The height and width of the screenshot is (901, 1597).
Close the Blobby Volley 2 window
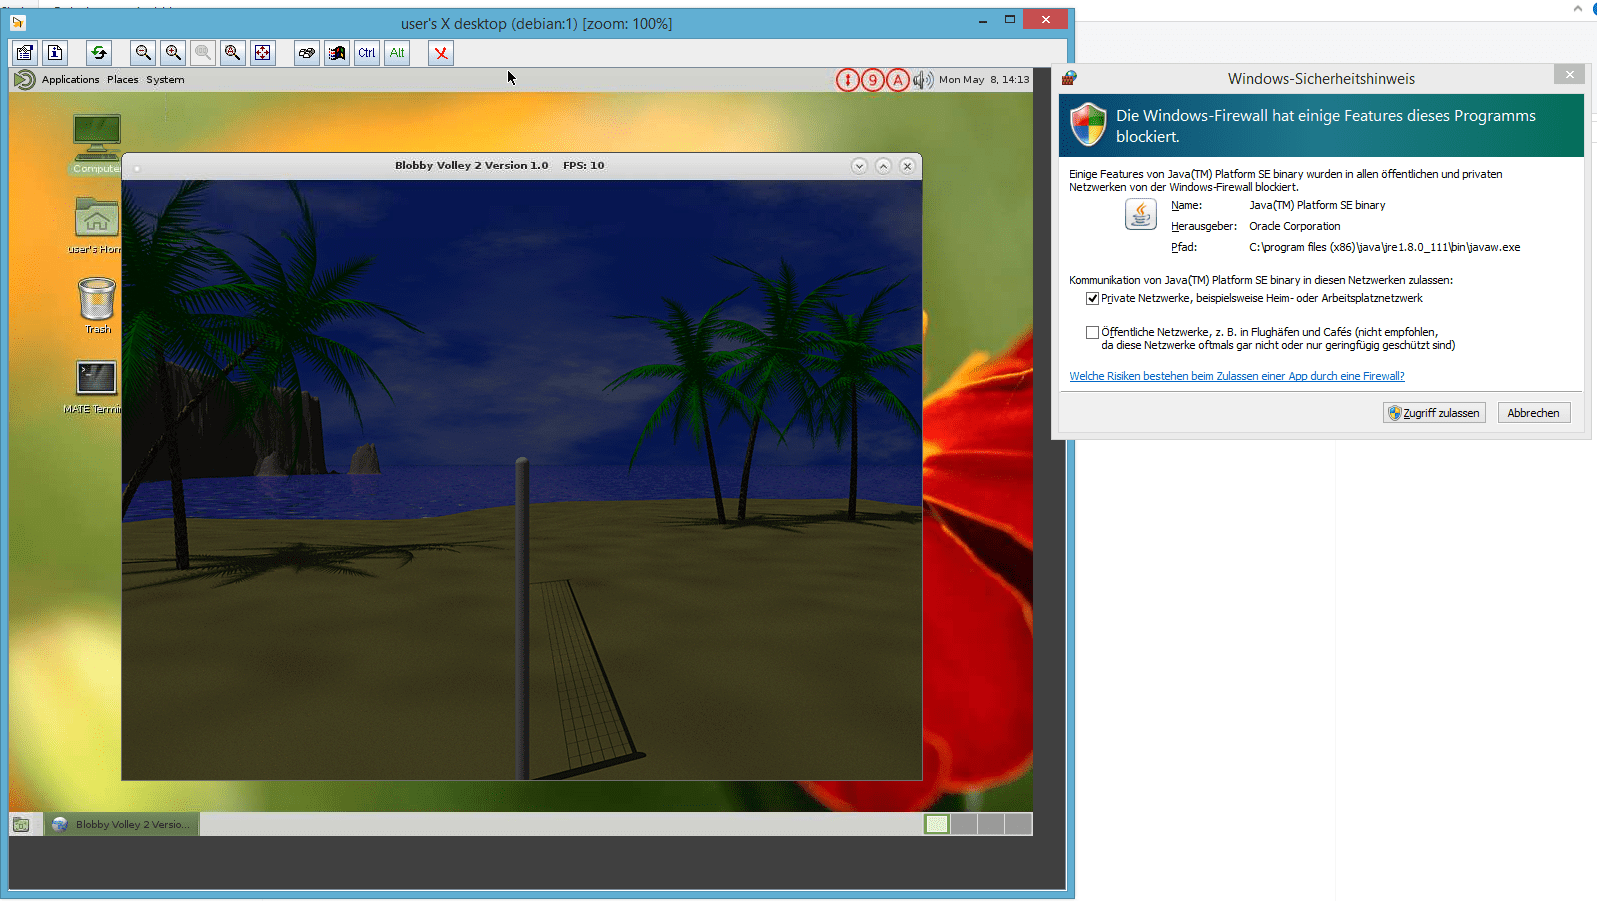click(x=907, y=166)
